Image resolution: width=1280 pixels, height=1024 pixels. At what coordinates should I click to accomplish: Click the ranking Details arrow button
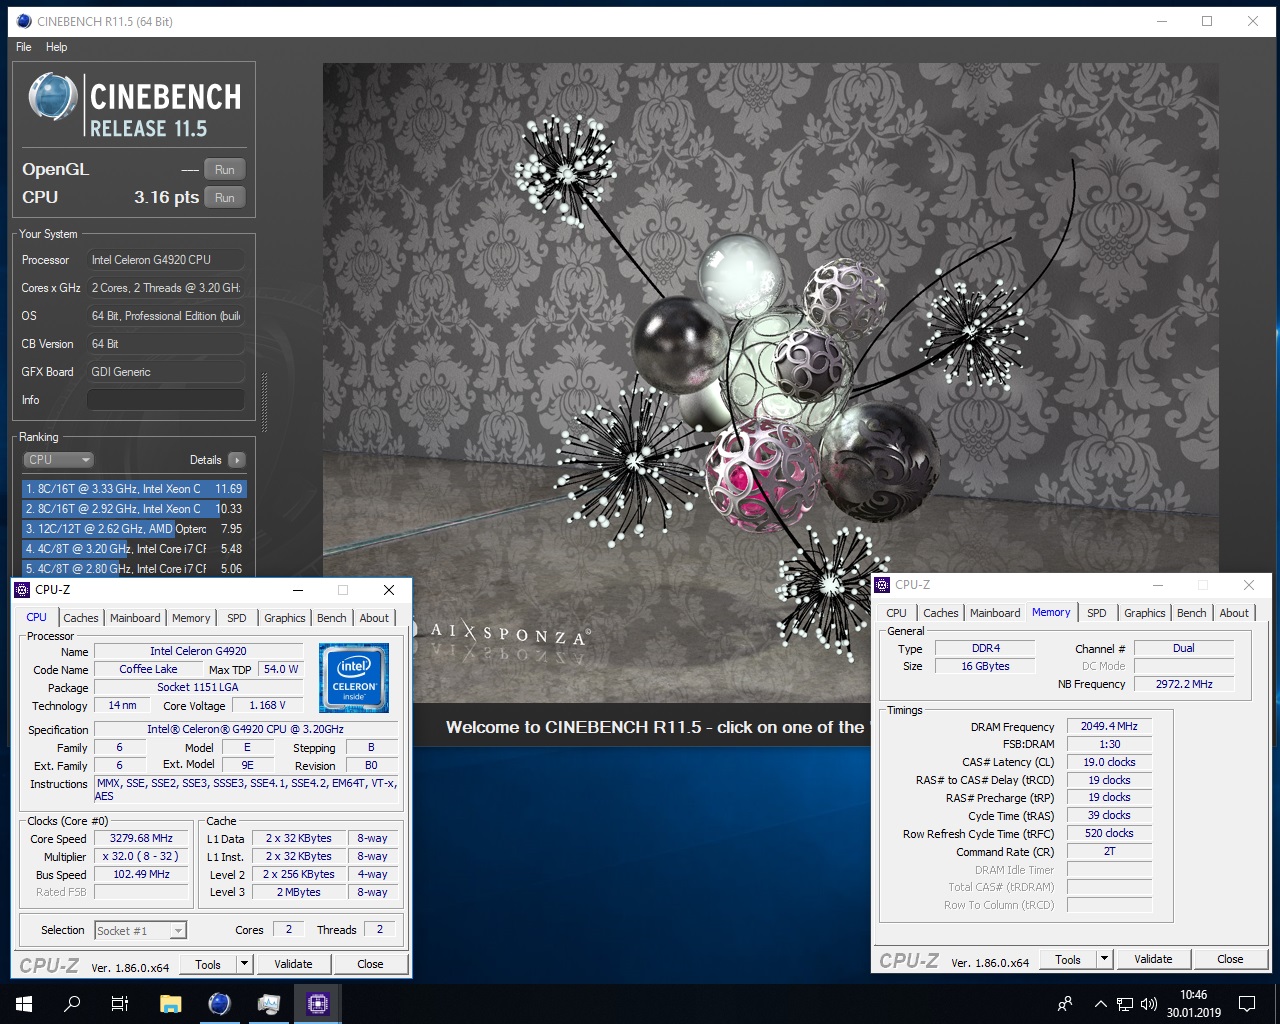tap(237, 460)
